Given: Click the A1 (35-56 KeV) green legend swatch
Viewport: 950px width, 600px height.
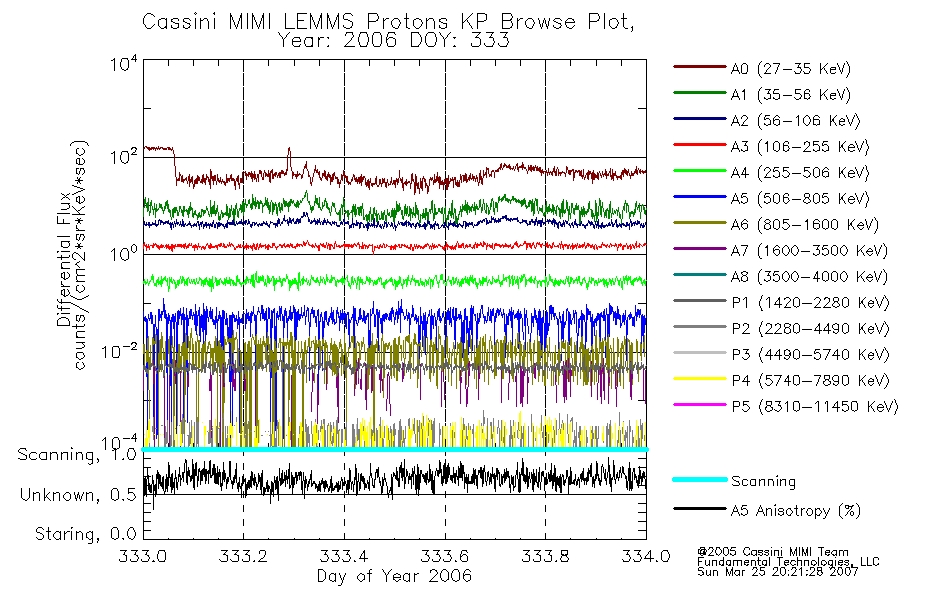Looking at the screenshot, I should tap(699, 93).
